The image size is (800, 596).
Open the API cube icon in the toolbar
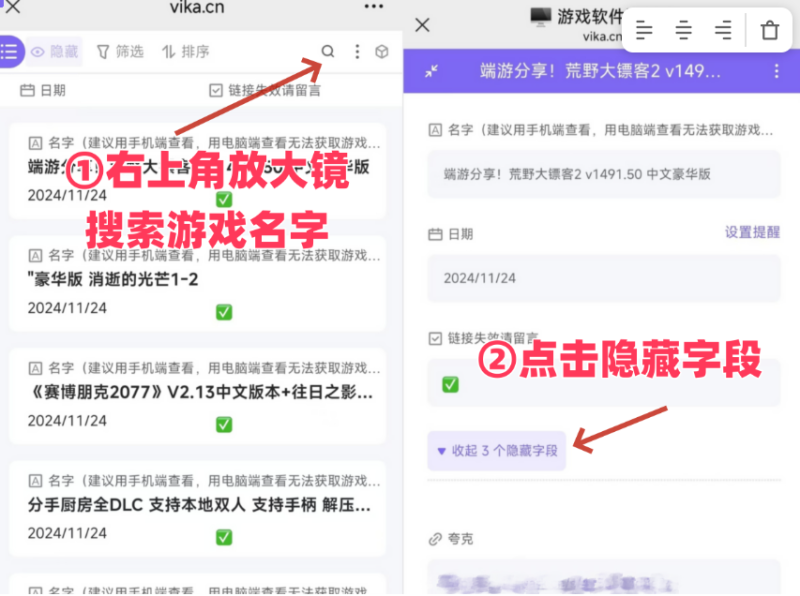[x=381, y=51]
